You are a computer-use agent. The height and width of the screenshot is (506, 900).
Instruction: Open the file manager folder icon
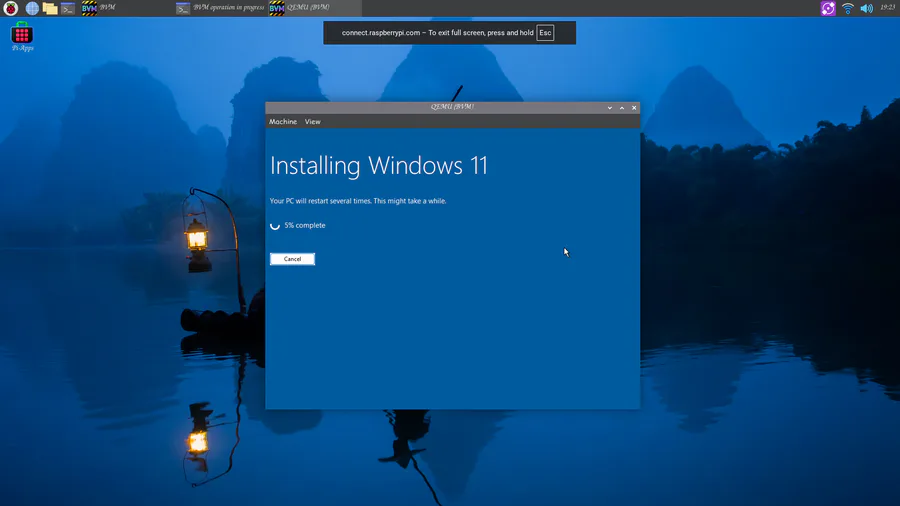coord(50,8)
